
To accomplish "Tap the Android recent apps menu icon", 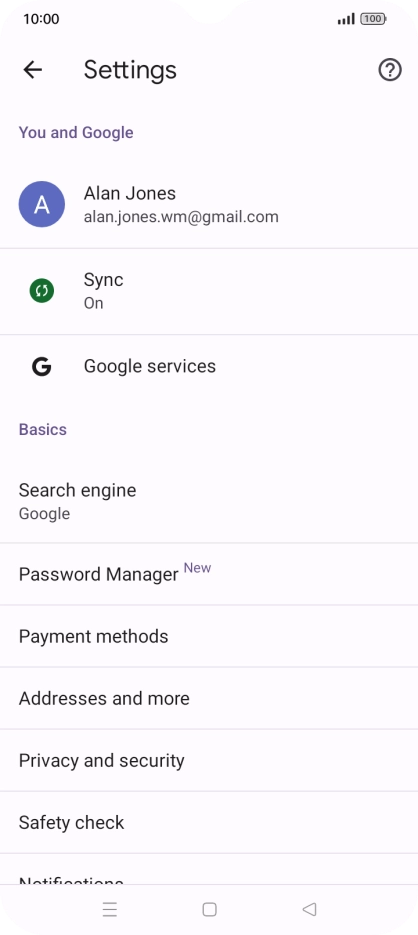I will [x=110, y=909].
